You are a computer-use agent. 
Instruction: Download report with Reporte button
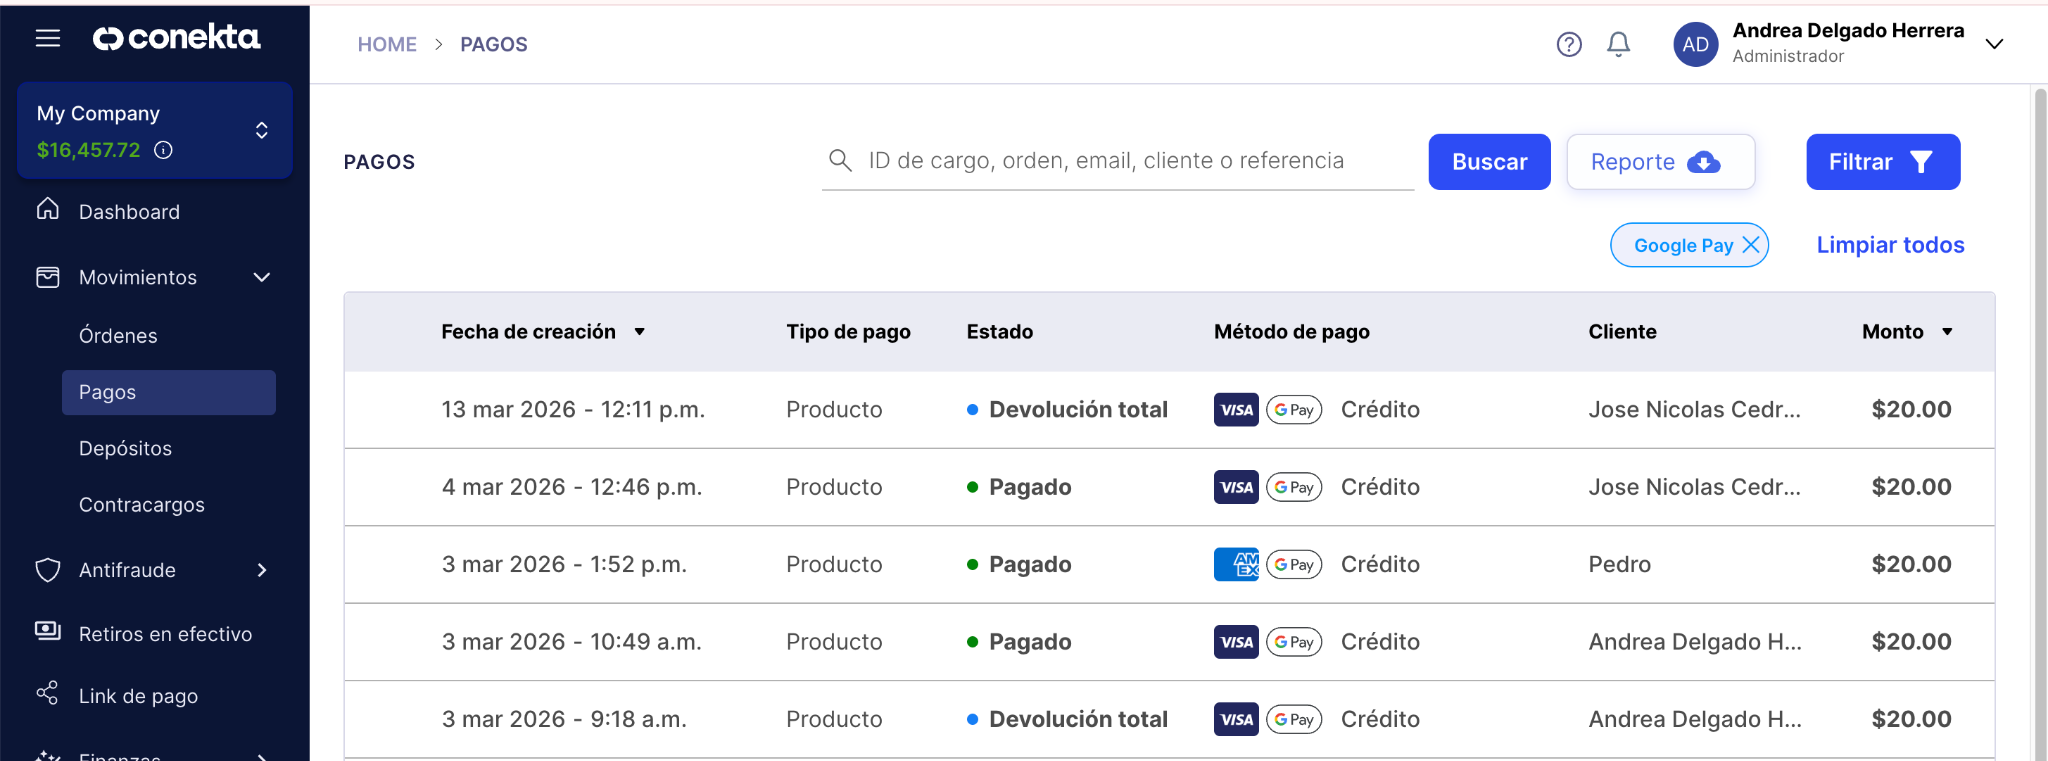pyautogui.click(x=1659, y=162)
